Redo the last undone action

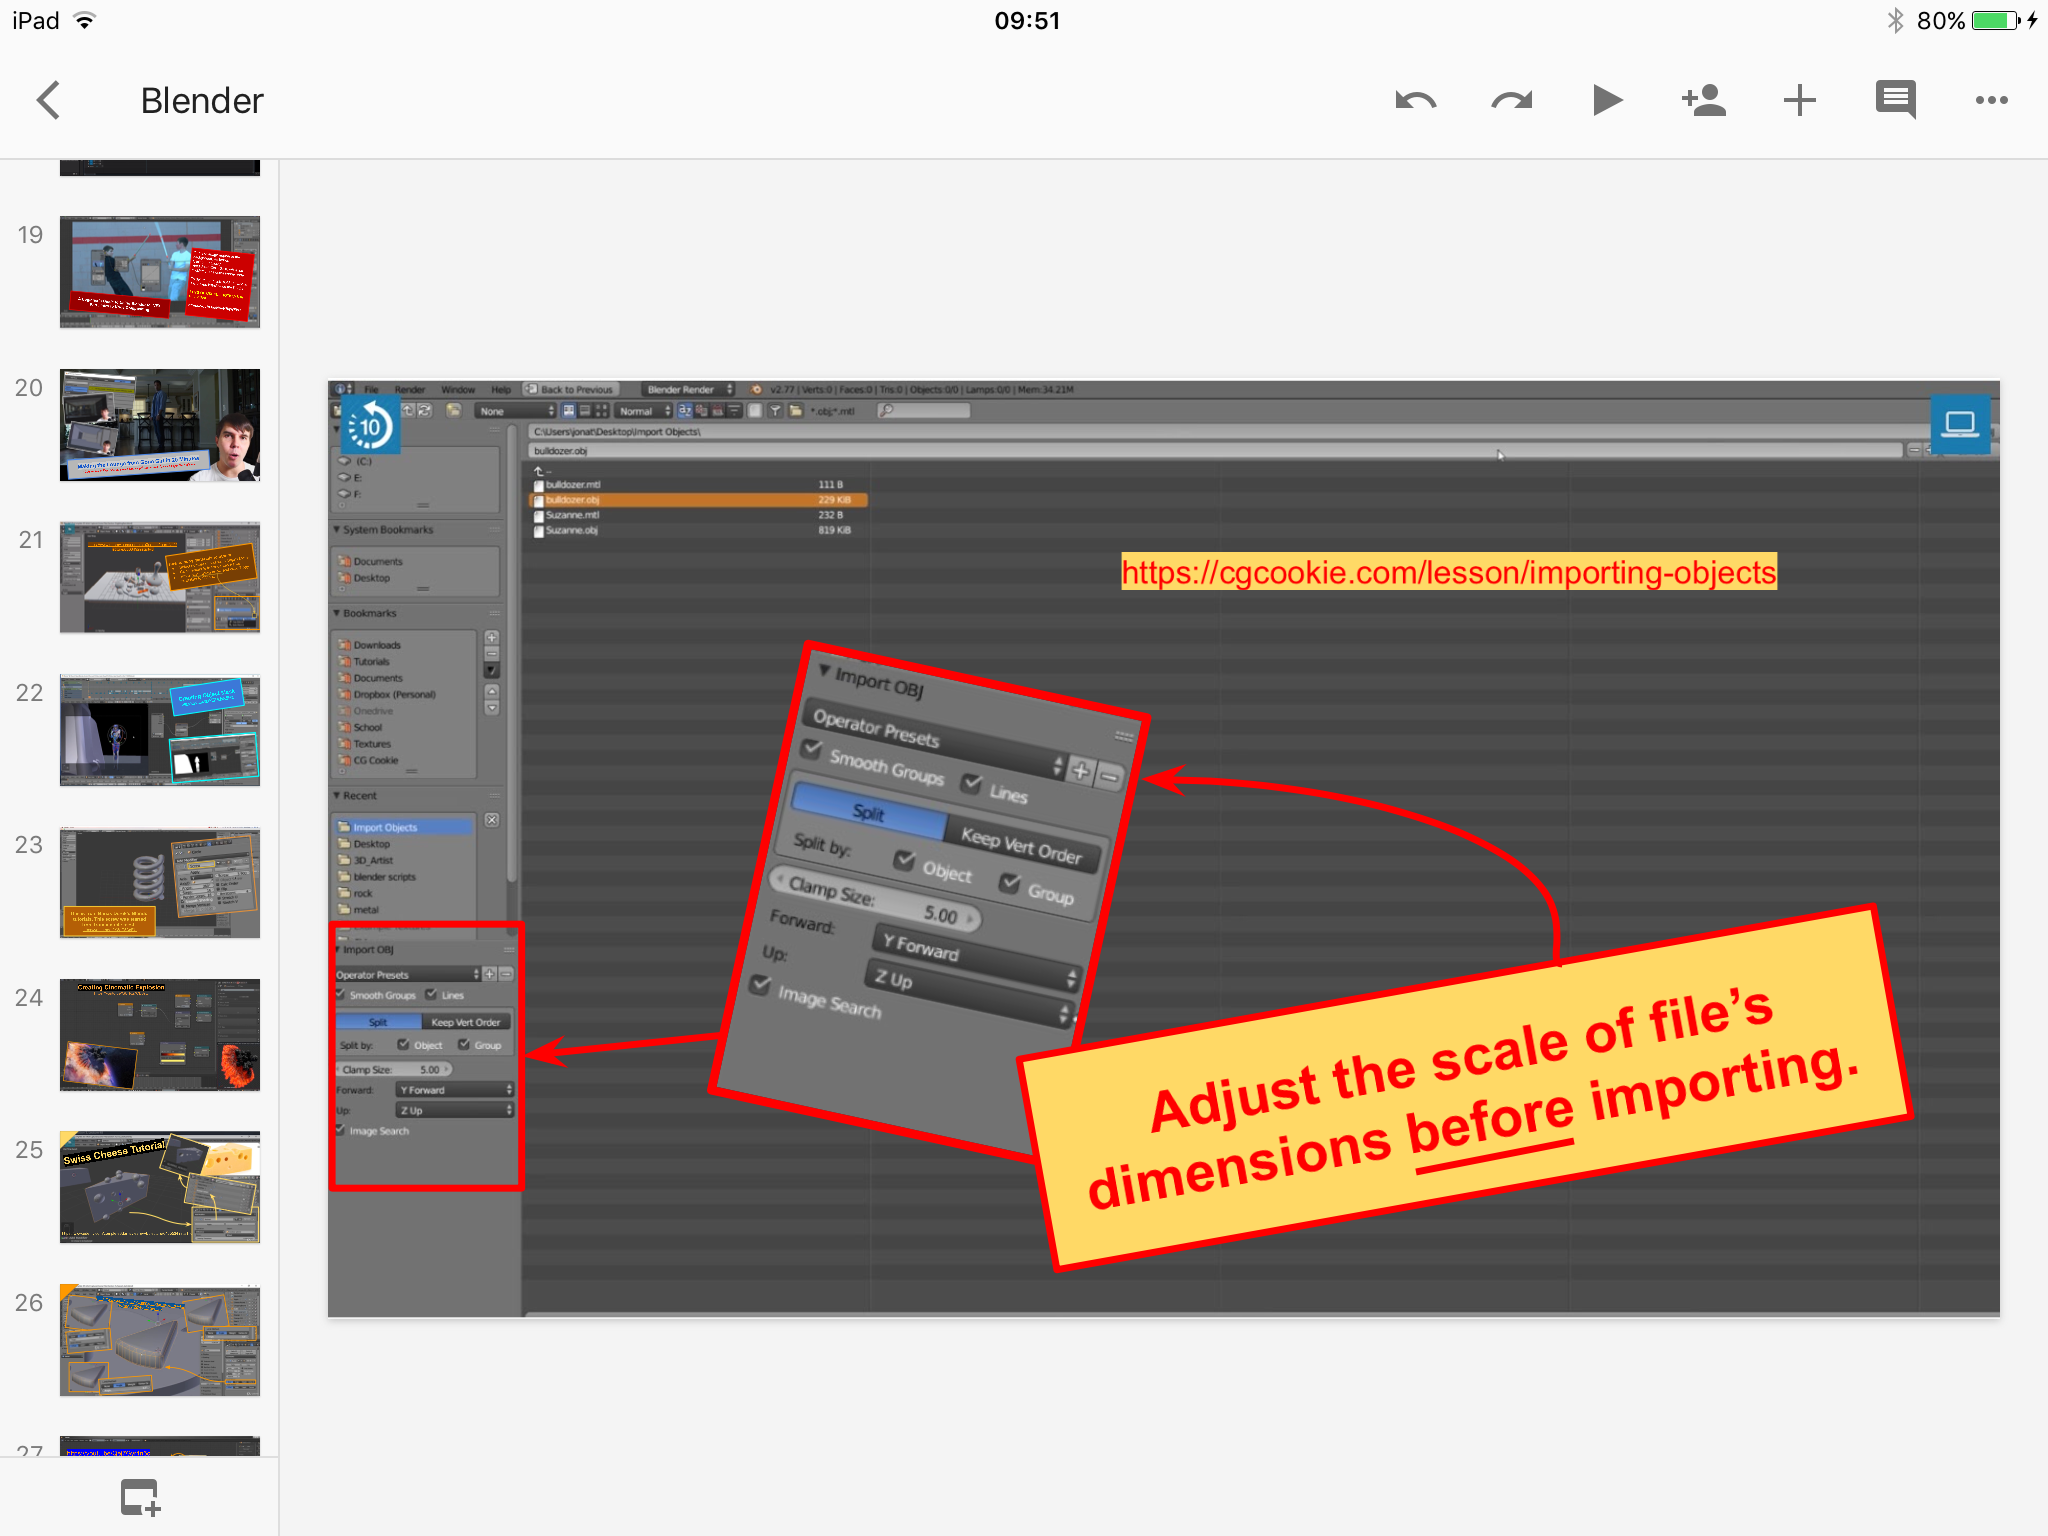click(1511, 100)
